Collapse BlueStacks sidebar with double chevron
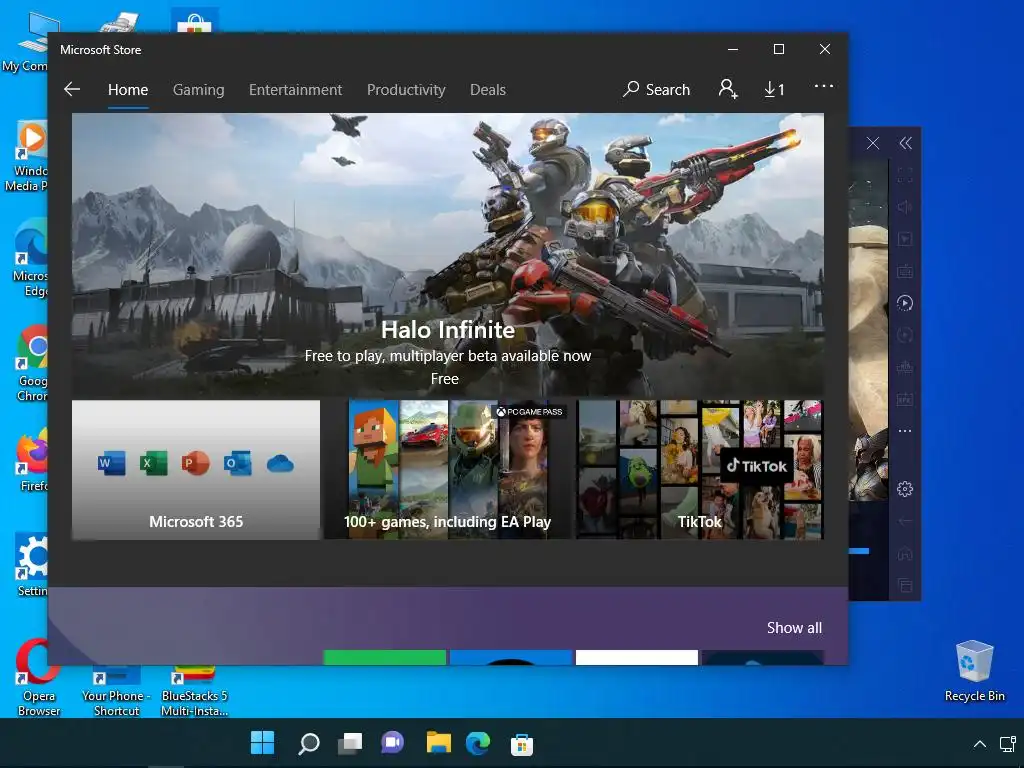 [x=905, y=143]
